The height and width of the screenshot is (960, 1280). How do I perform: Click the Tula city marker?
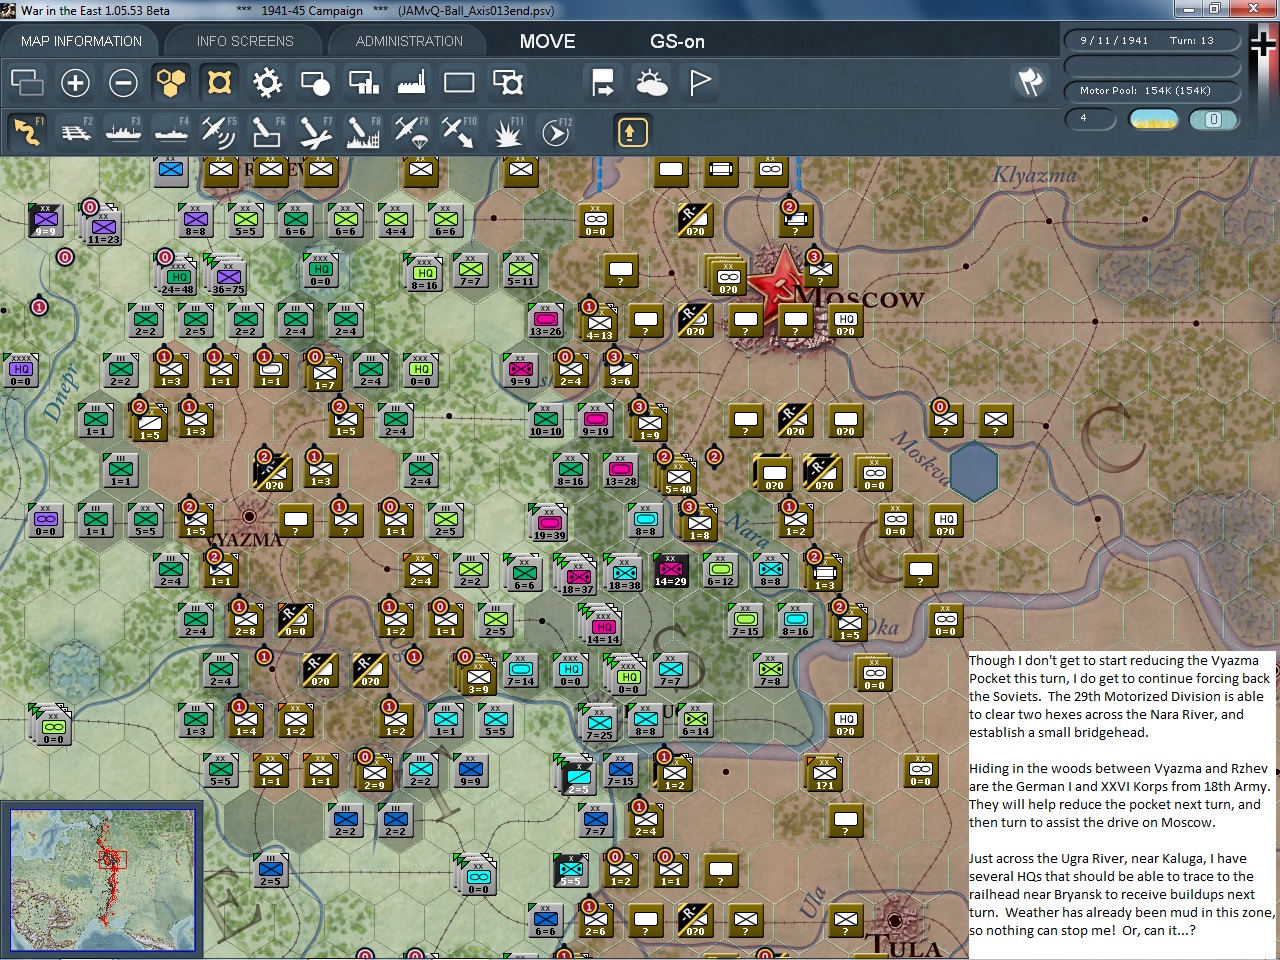point(894,920)
